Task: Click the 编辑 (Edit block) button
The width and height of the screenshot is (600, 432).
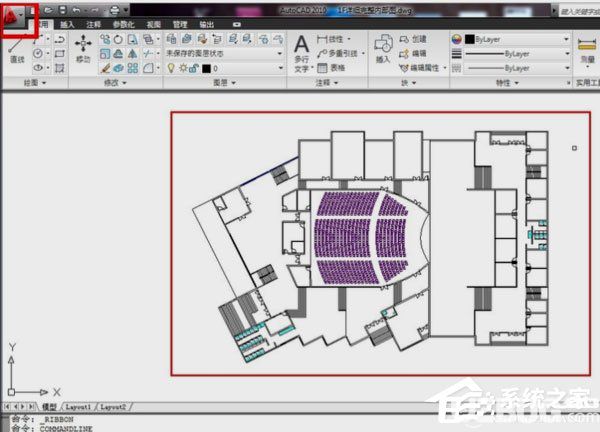Action: [x=413, y=54]
